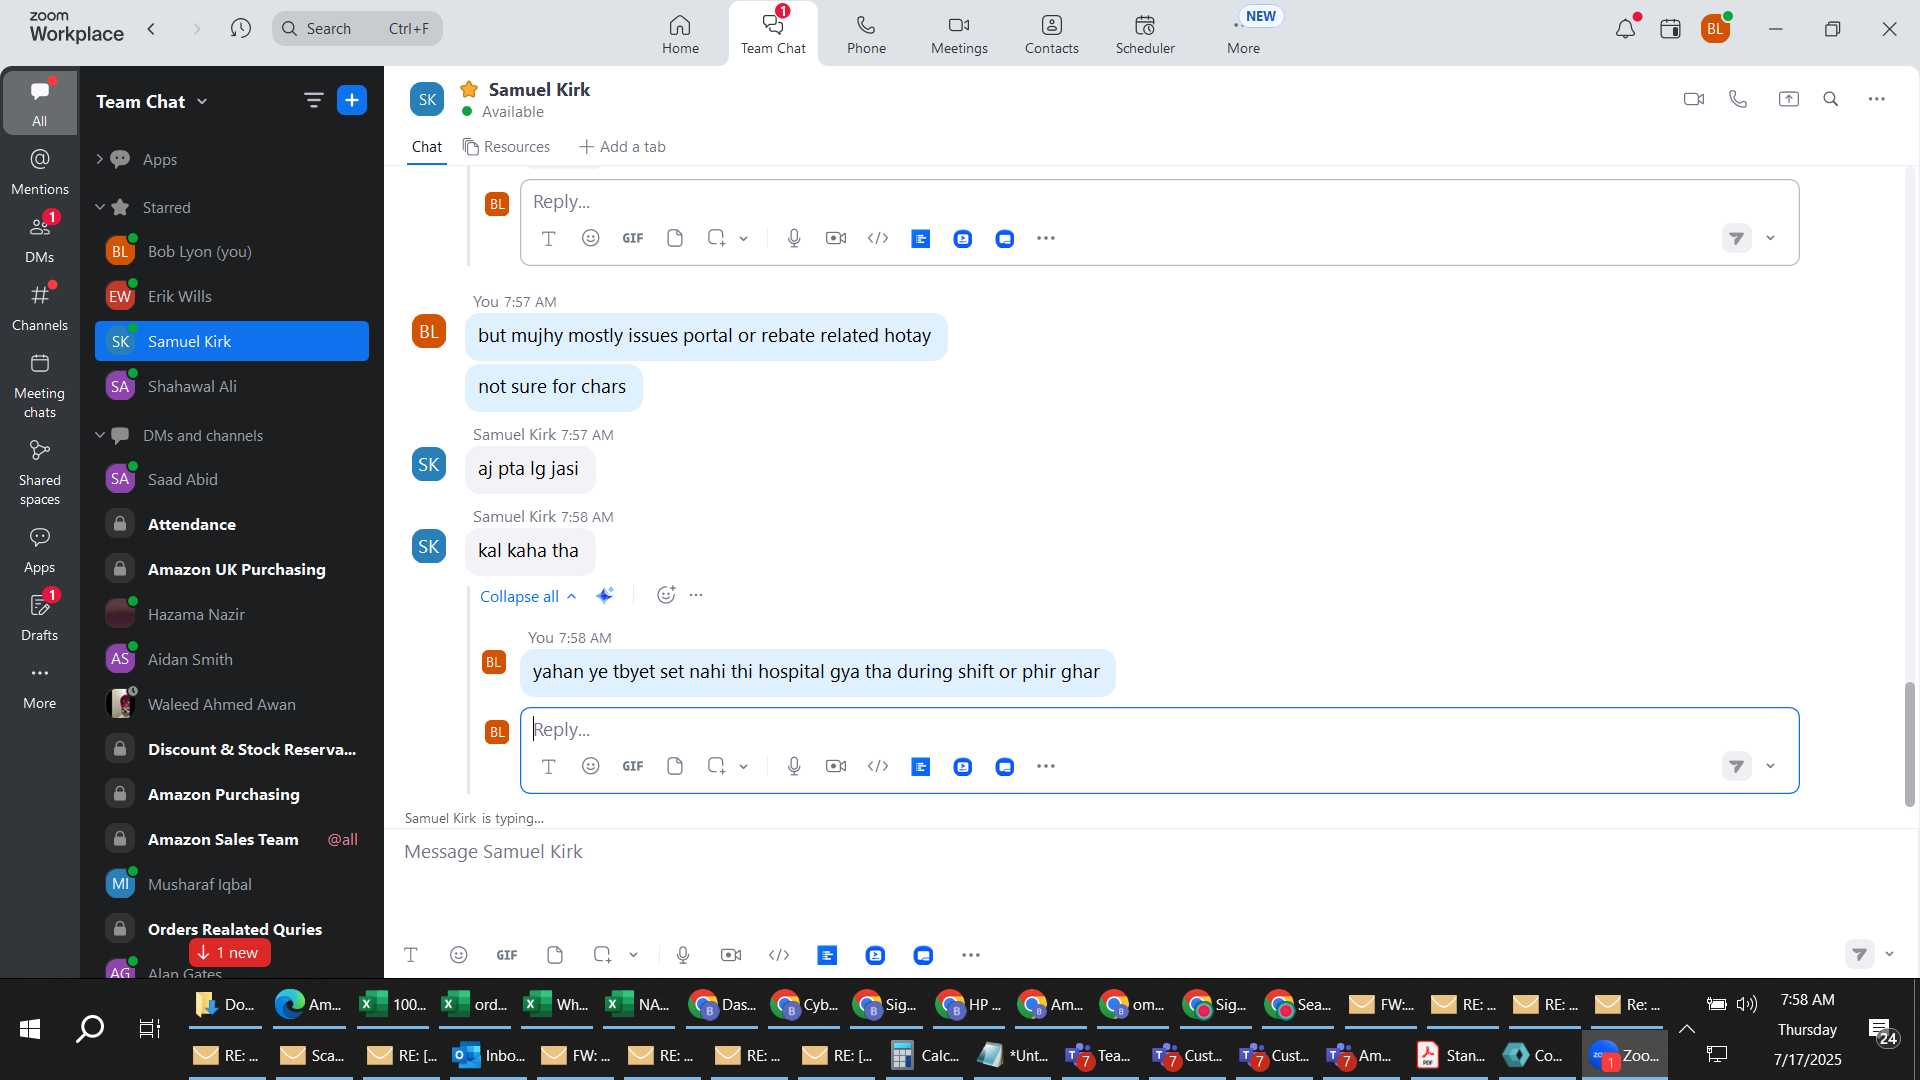
Task: Open Outlook Inbox in taskbar
Action: tap(488, 1055)
